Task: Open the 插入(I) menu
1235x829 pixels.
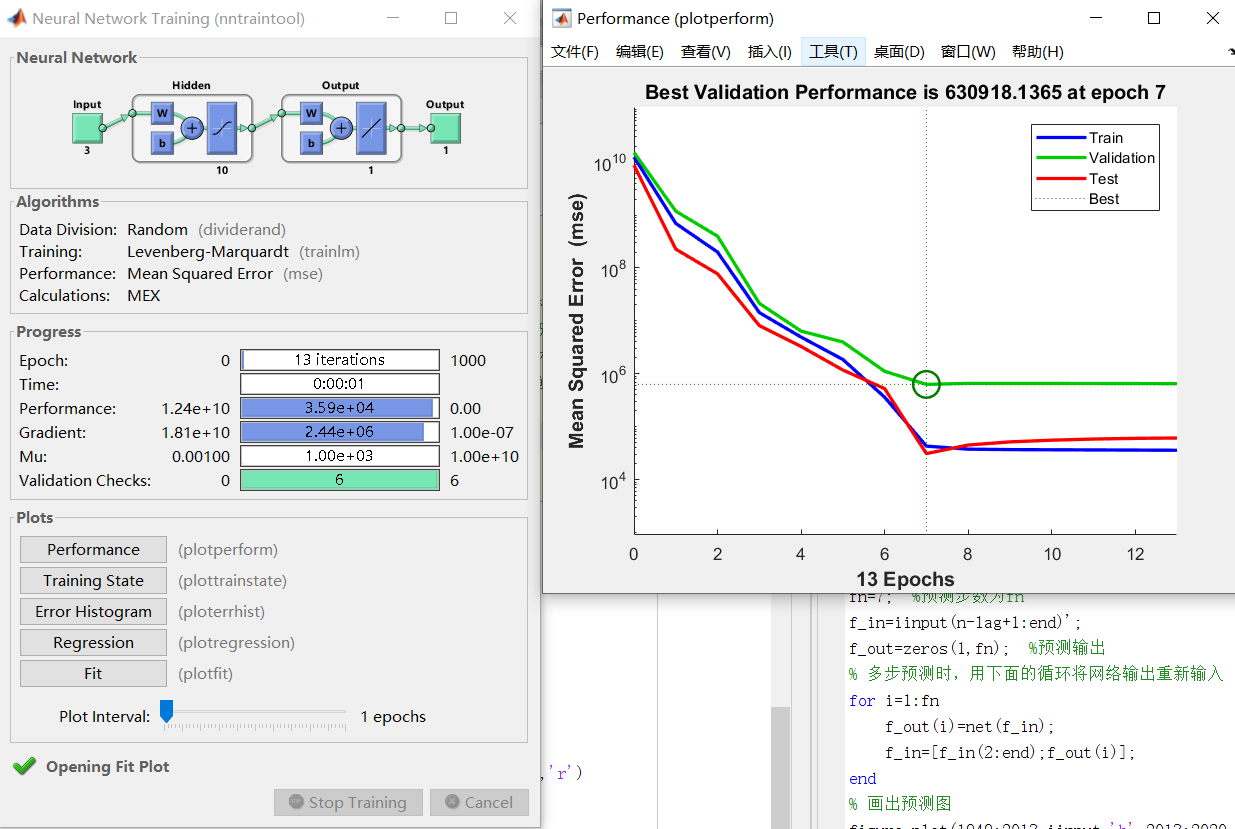Action: tap(770, 52)
